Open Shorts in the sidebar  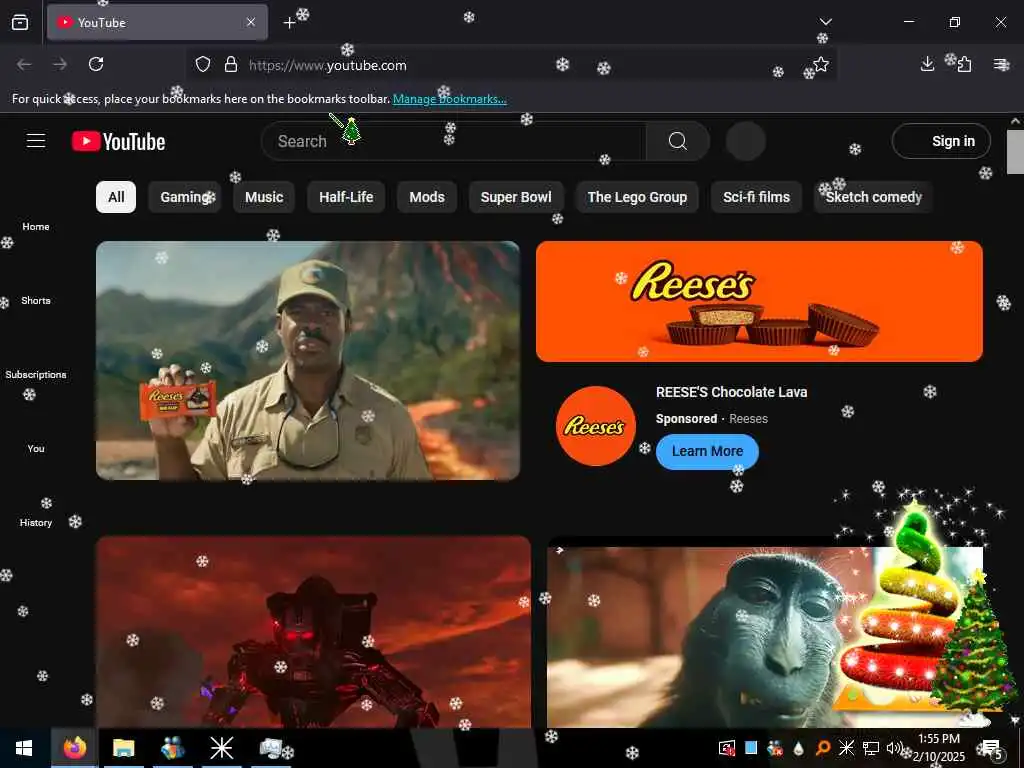click(36, 300)
